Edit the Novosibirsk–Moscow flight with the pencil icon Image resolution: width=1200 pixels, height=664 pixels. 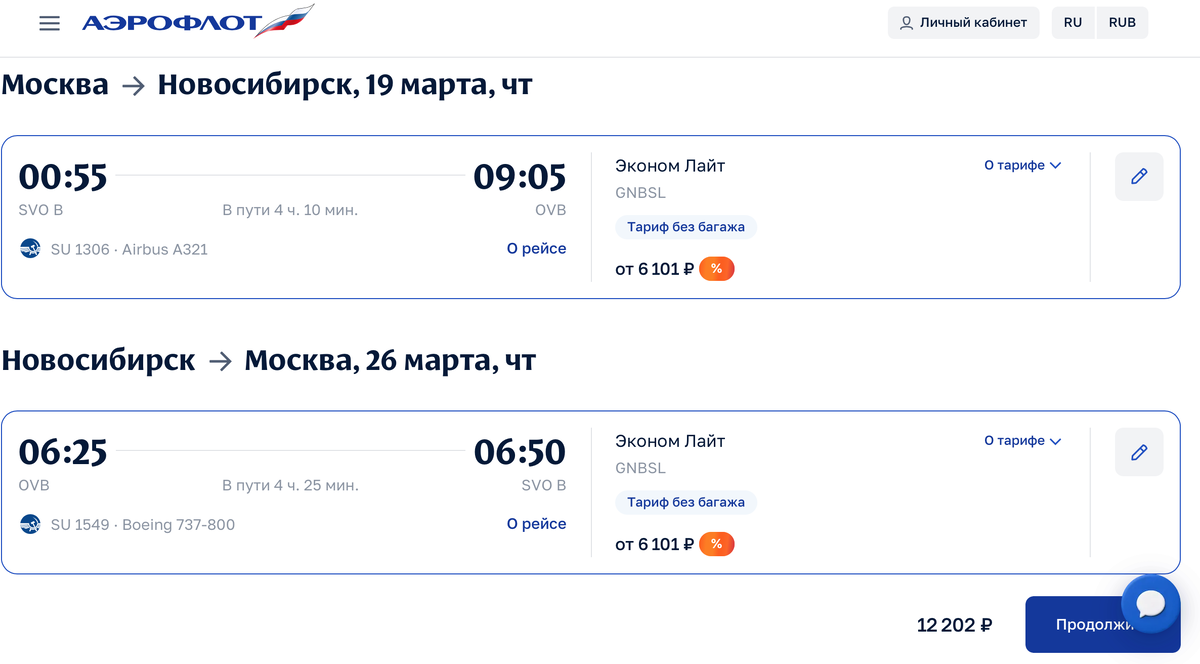(1139, 452)
